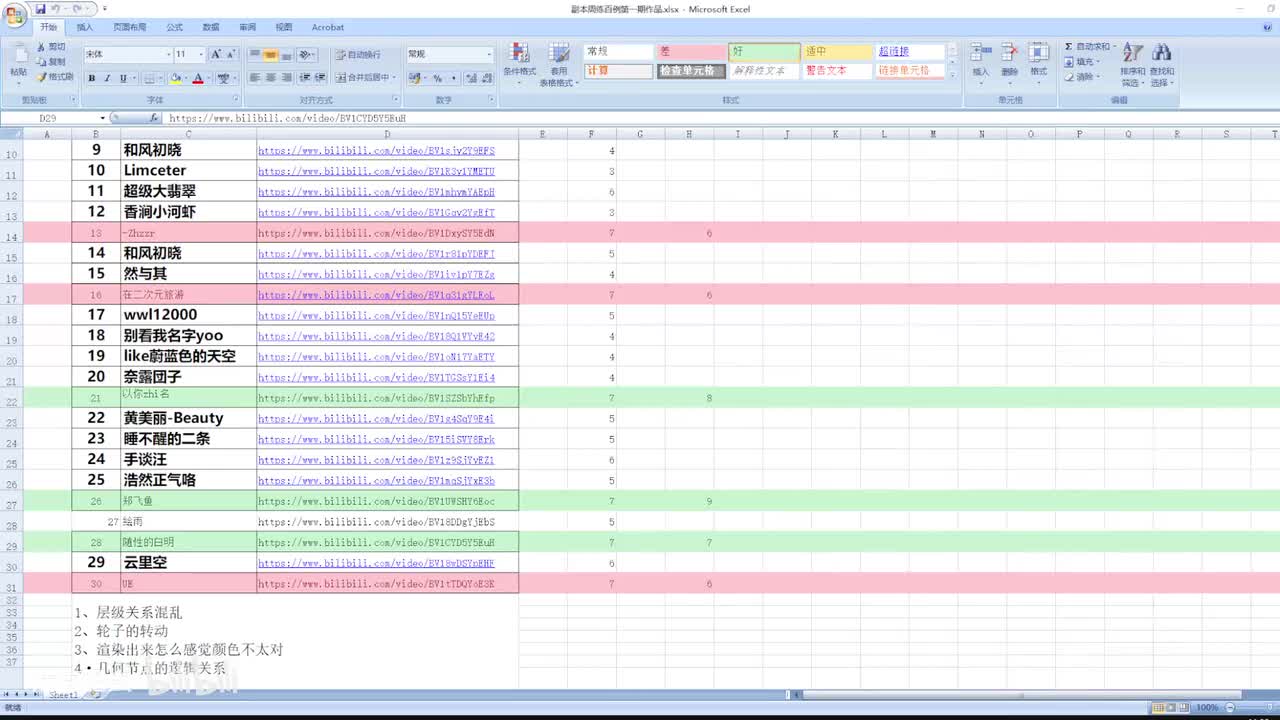Open bilibili link in 云里空 row

pyautogui.click(x=376, y=563)
